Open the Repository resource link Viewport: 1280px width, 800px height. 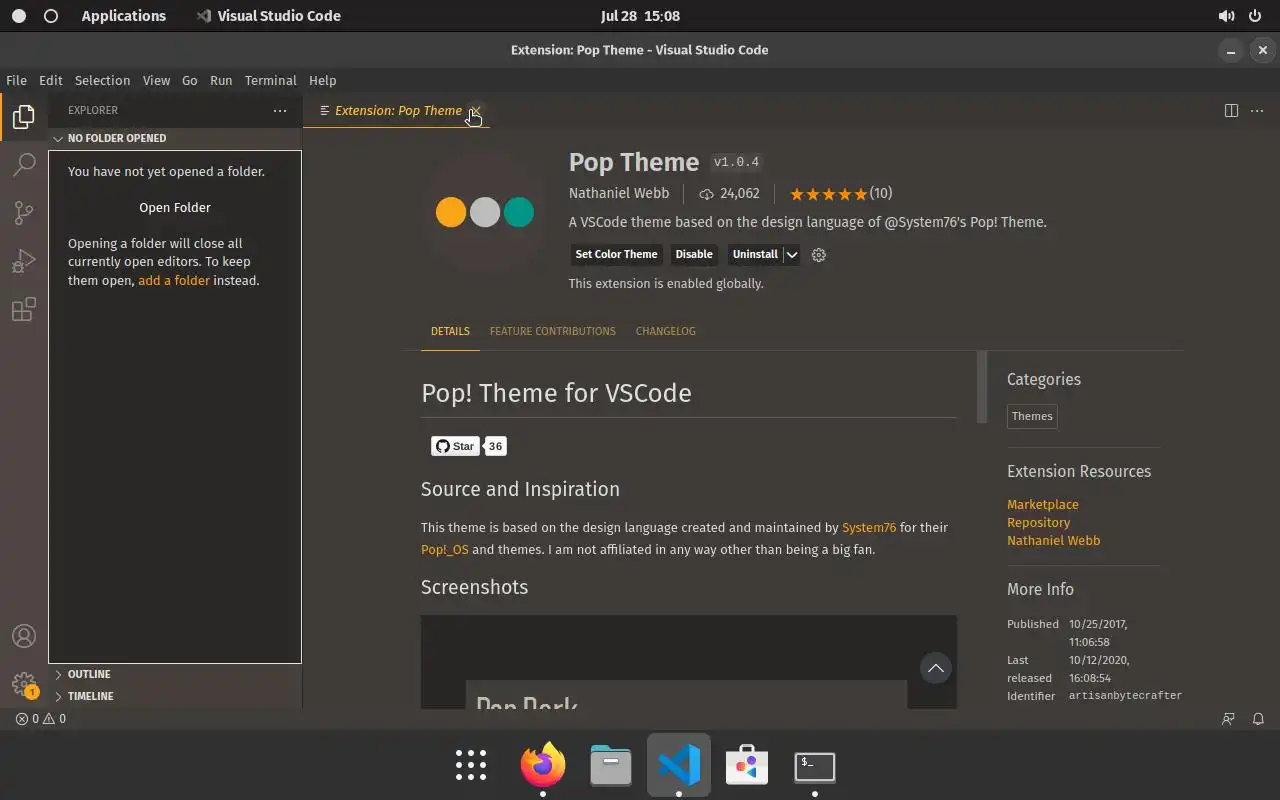click(x=1039, y=523)
